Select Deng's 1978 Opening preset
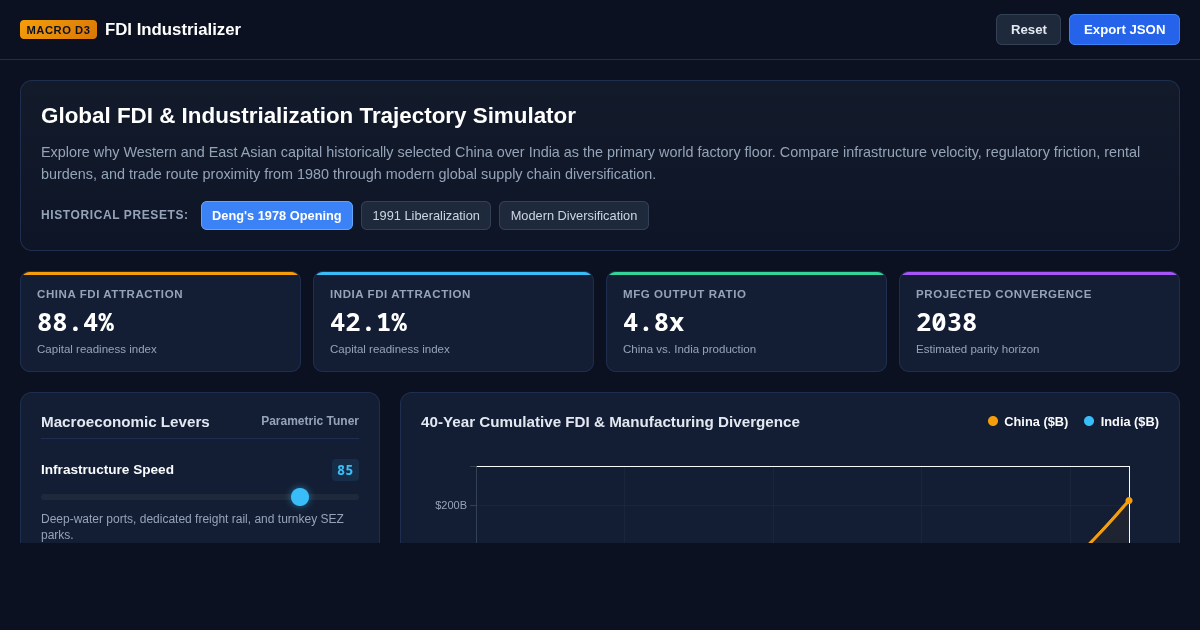Viewport: 1200px width, 630px height. click(x=277, y=216)
